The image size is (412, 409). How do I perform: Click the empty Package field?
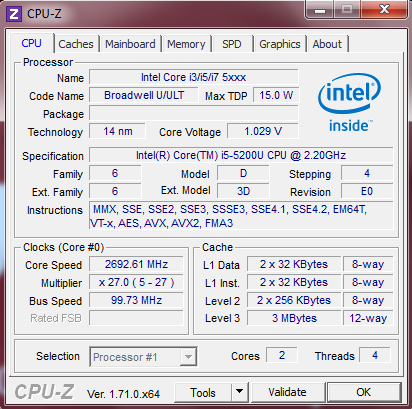(x=194, y=113)
